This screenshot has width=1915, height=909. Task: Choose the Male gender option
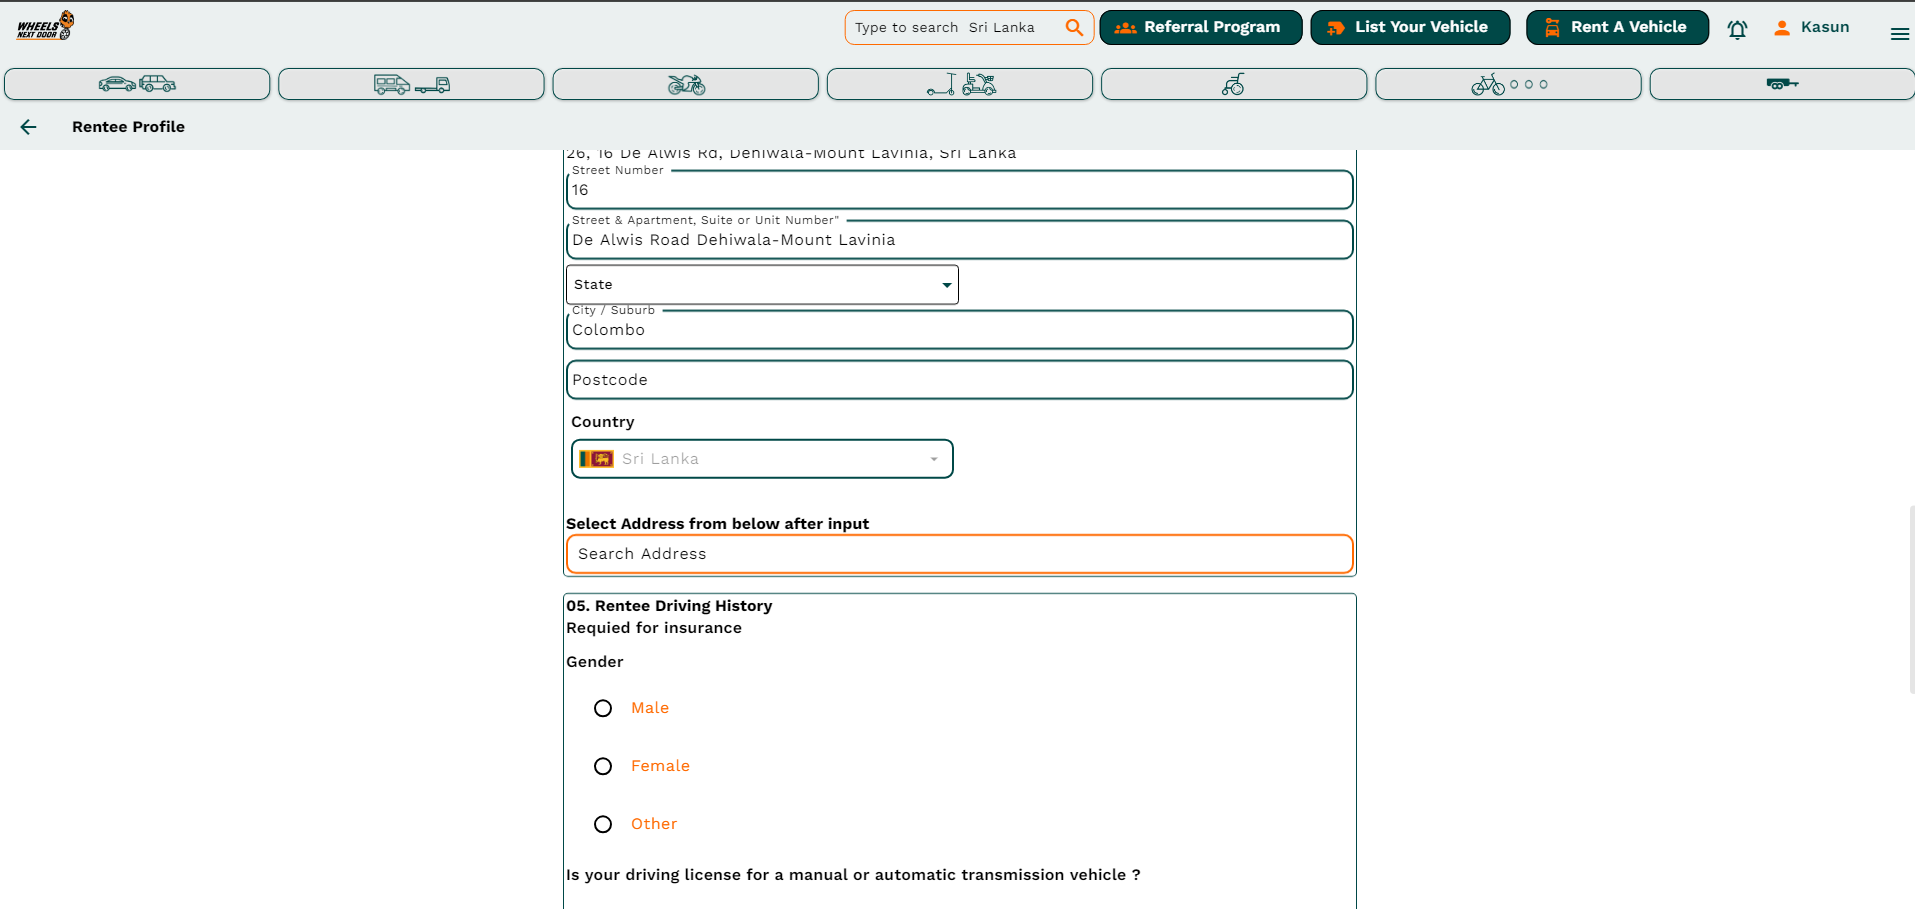tap(603, 708)
